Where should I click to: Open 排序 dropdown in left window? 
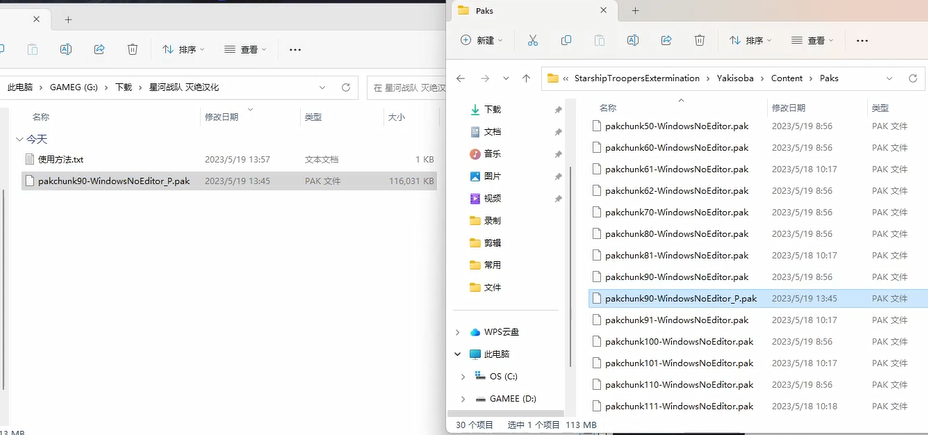(x=183, y=50)
